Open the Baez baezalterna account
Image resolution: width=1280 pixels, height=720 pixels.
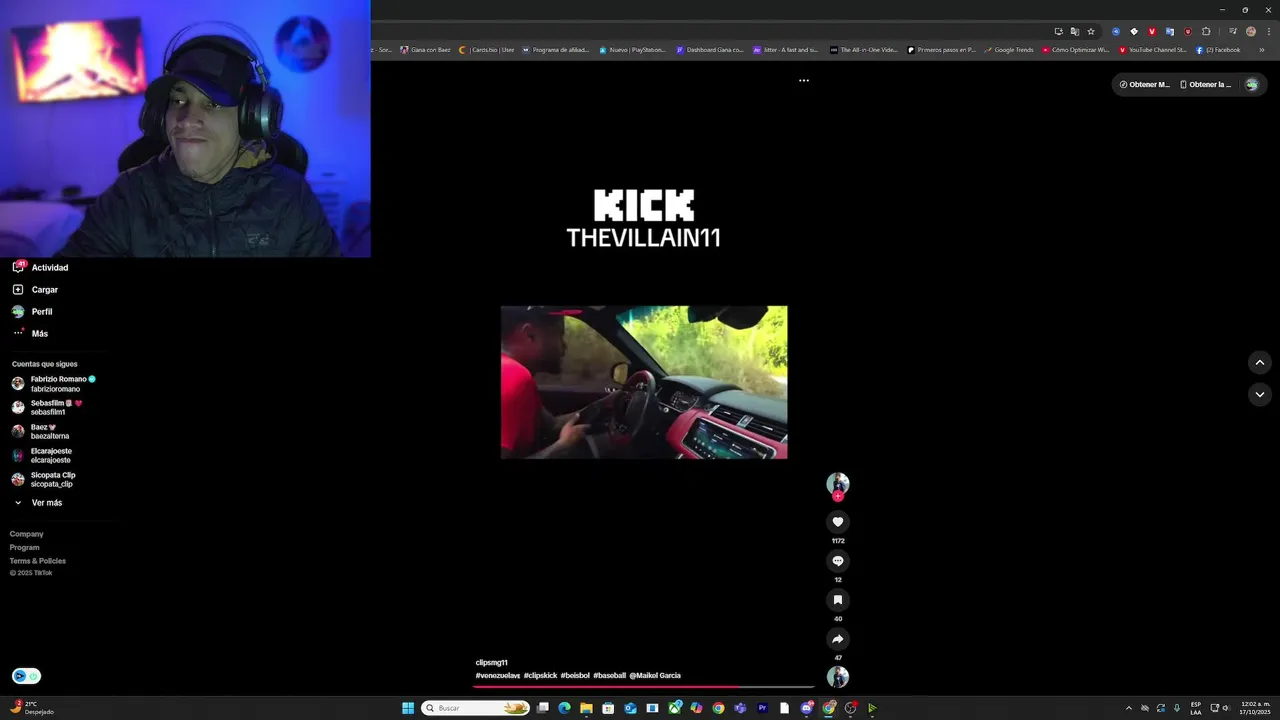click(40, 432)
